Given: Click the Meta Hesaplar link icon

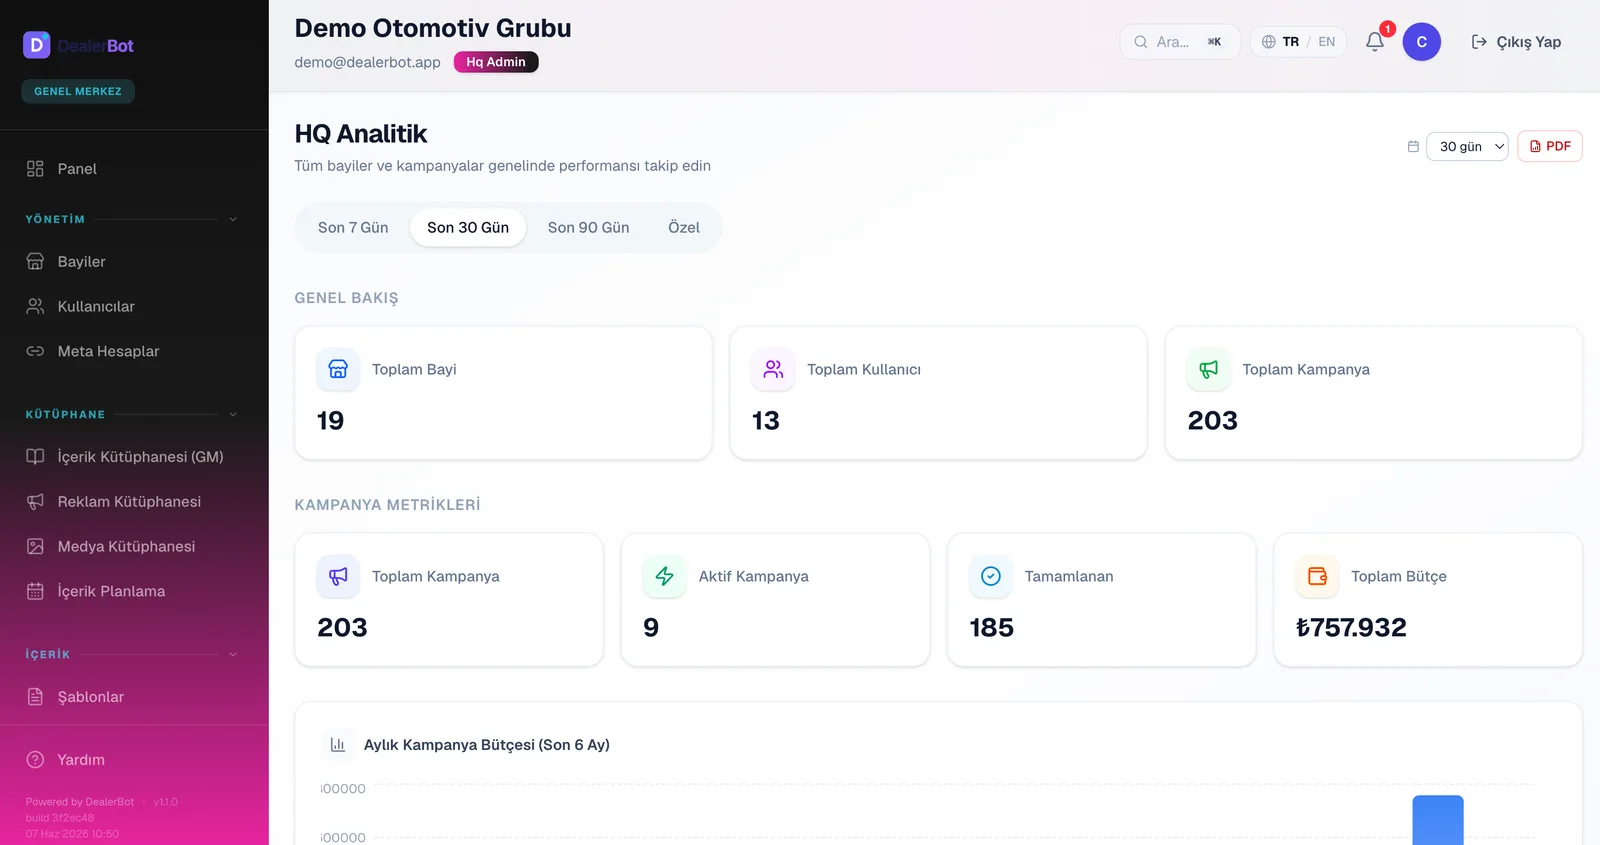Looking at the screenshot, I should (35, 351).
